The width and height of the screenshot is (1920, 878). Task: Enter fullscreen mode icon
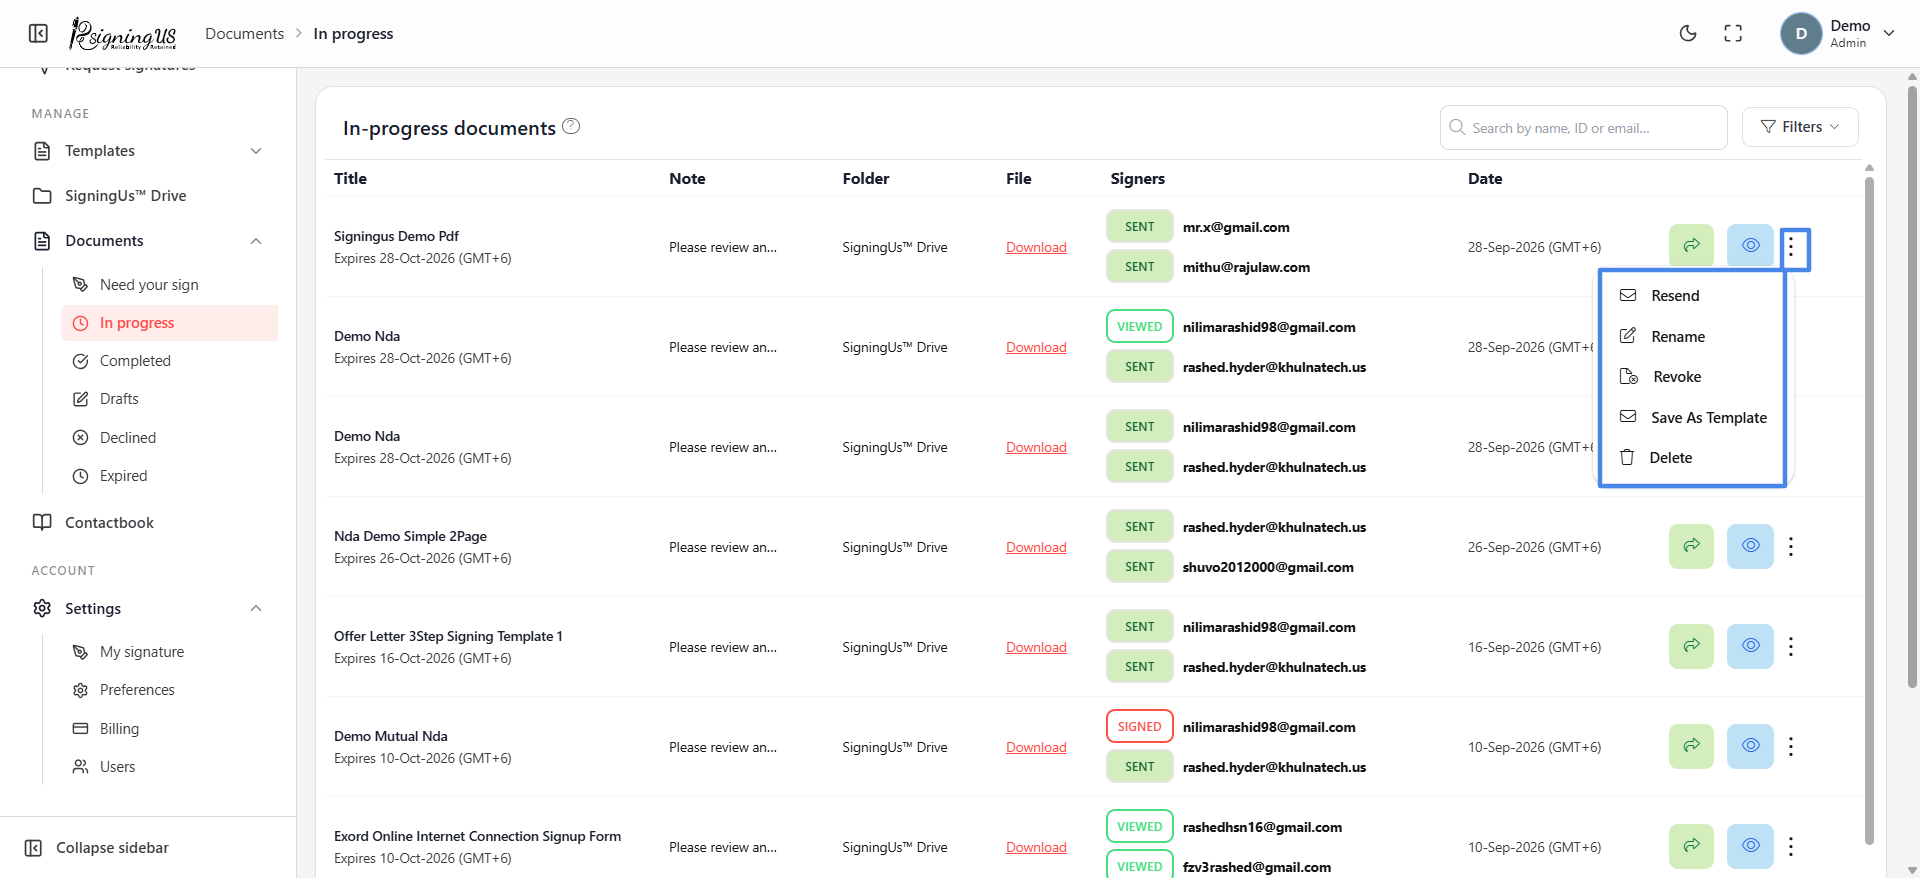tap(1733, 33)
